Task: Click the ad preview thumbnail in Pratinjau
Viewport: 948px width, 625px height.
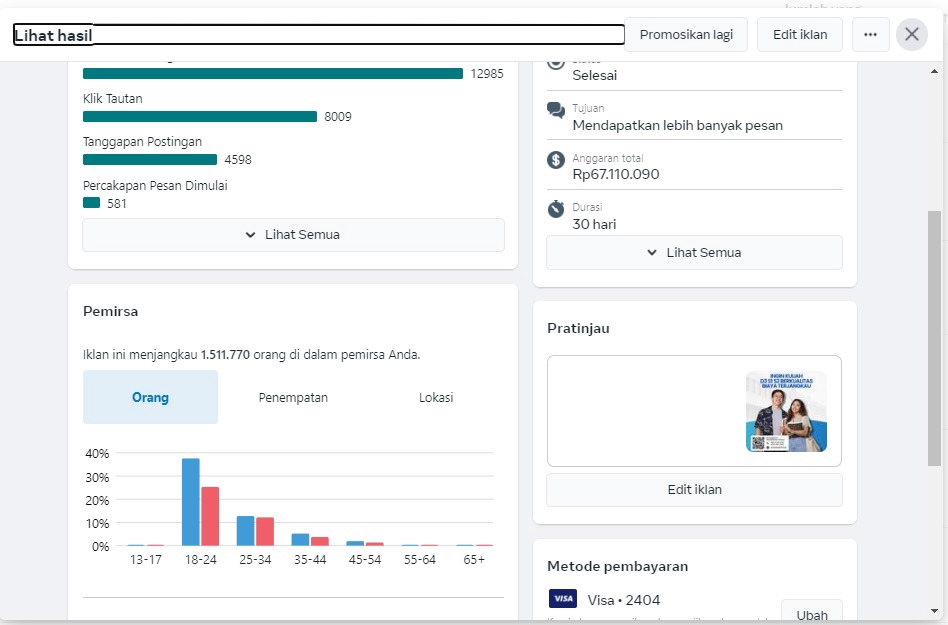Action: pyautogui.click(x=786, y=410)
